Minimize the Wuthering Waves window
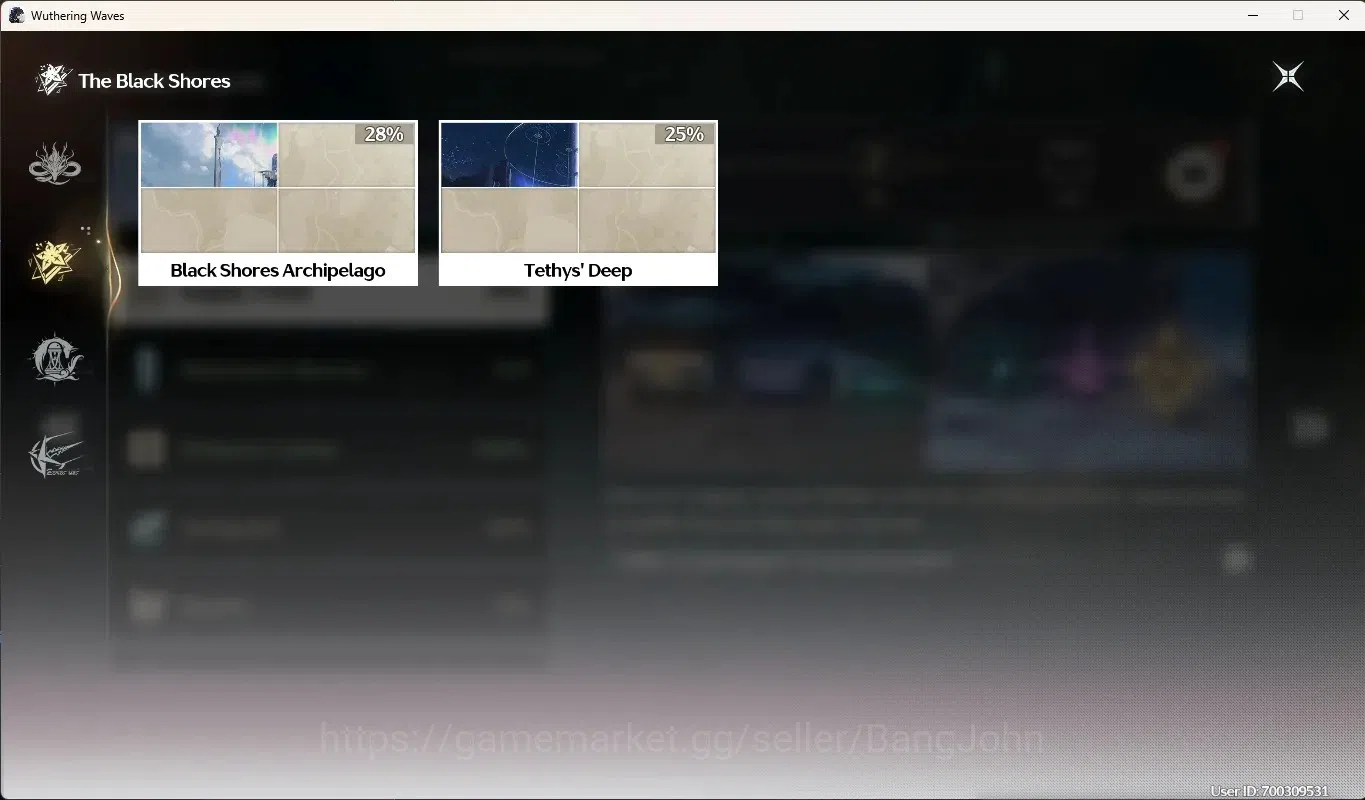The height and width of the screenshot is (800, 1365). 1253,15
